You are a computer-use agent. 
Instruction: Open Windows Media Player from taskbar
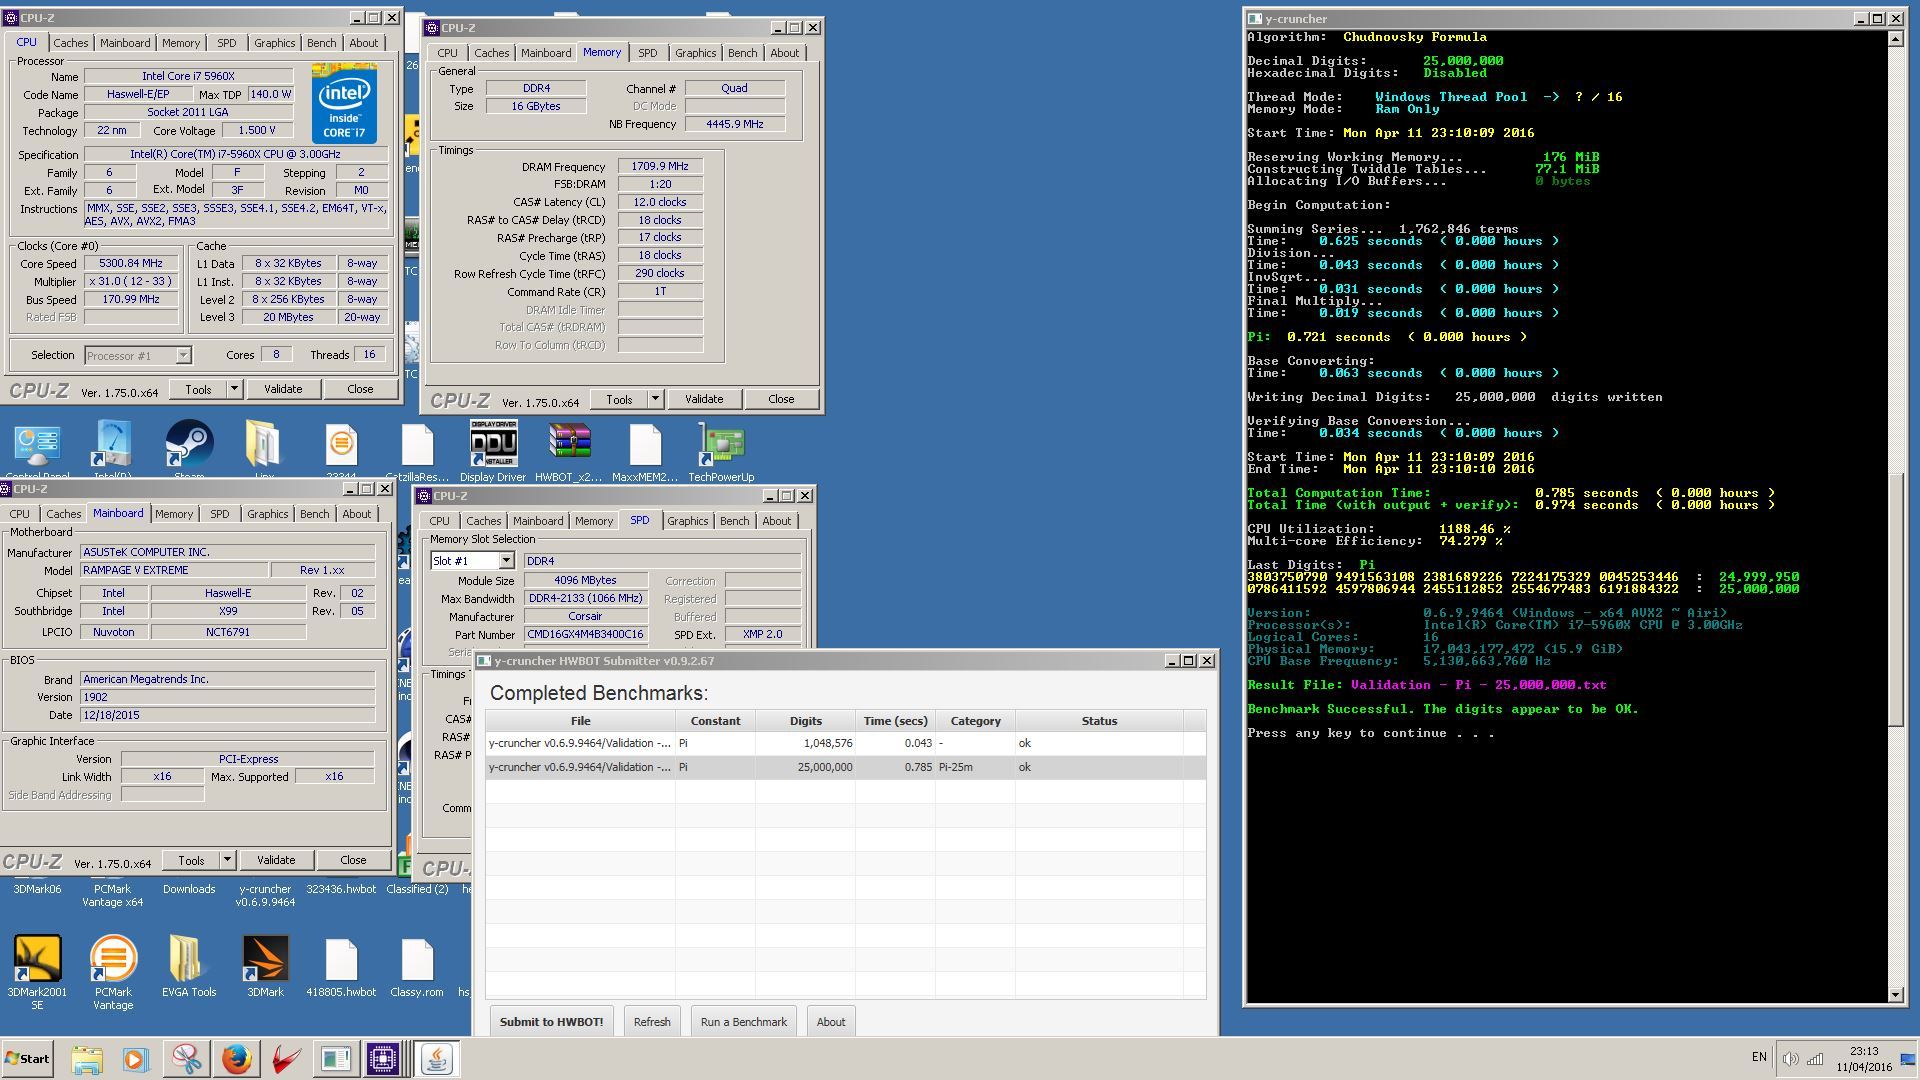[x=136, y=1058]
